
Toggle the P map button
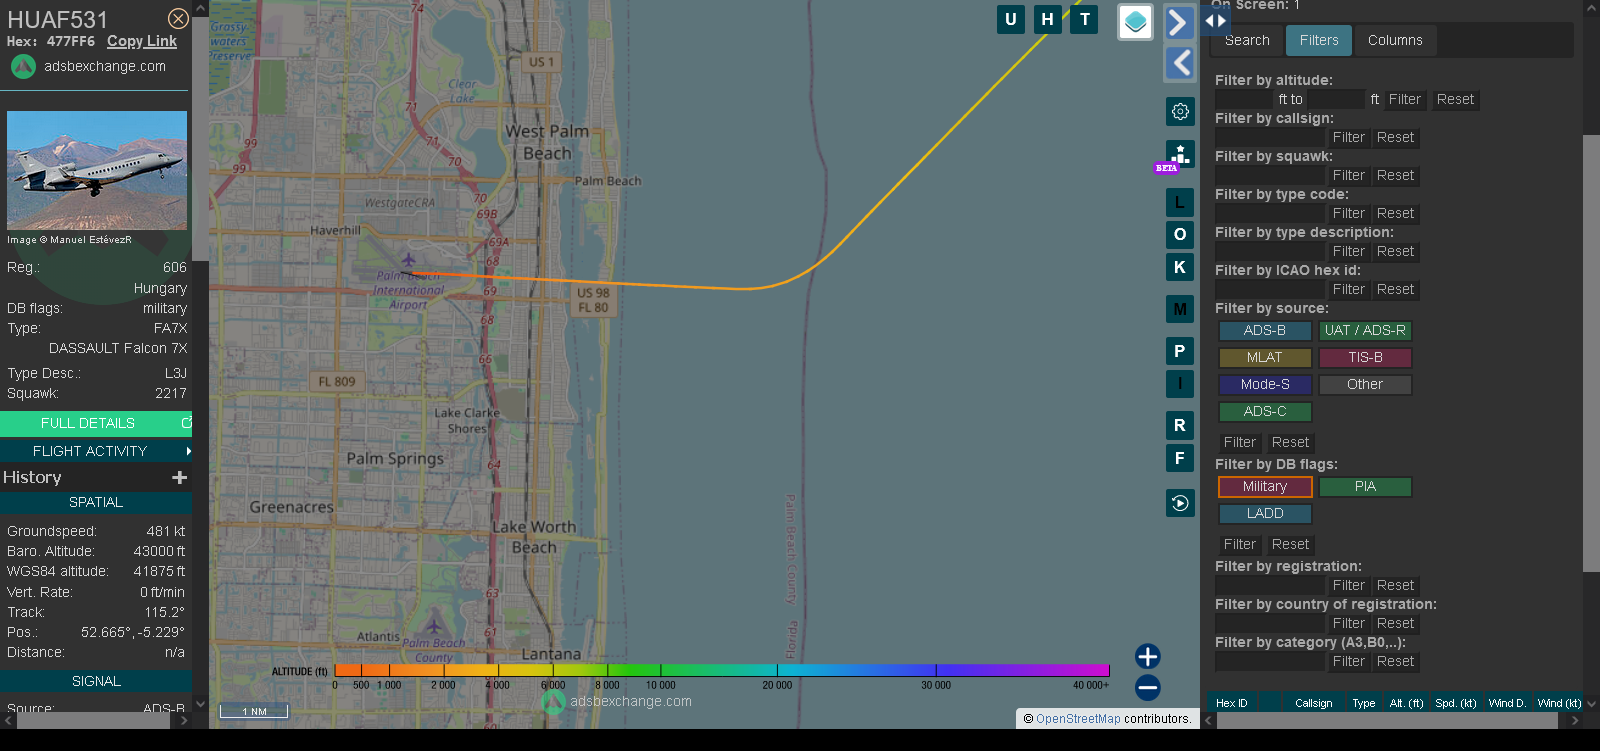(x=1180, y=351)
